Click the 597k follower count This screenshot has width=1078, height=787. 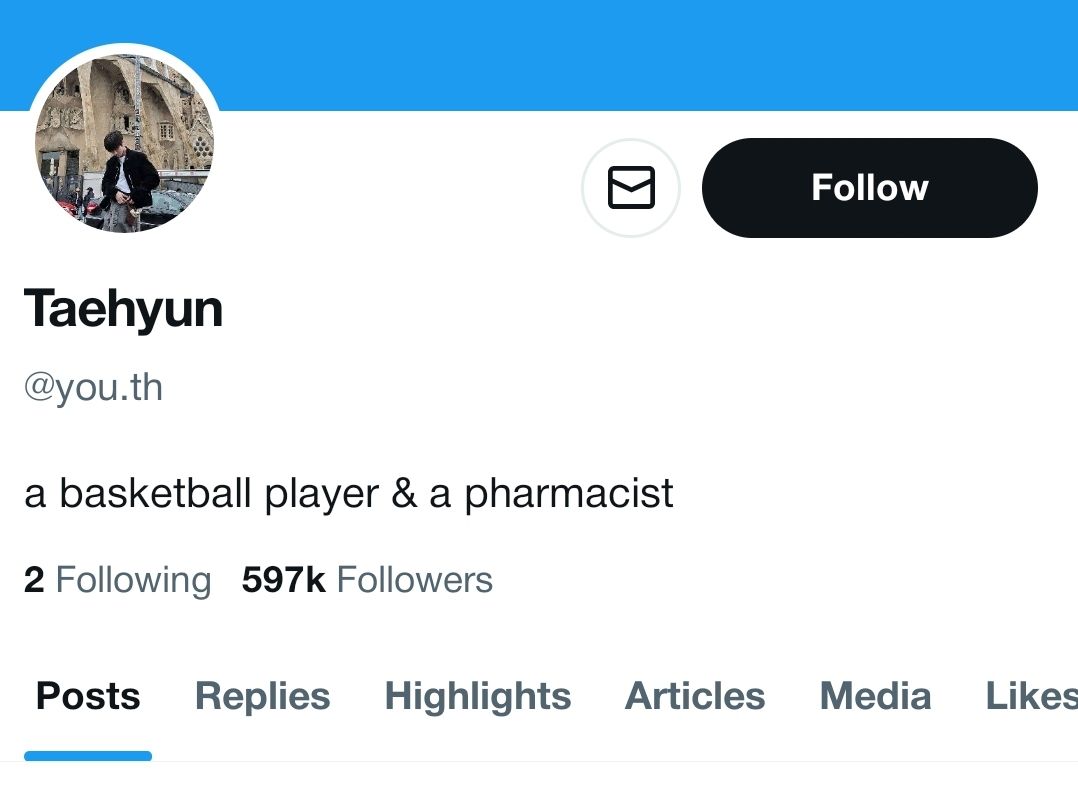(283, 580)
